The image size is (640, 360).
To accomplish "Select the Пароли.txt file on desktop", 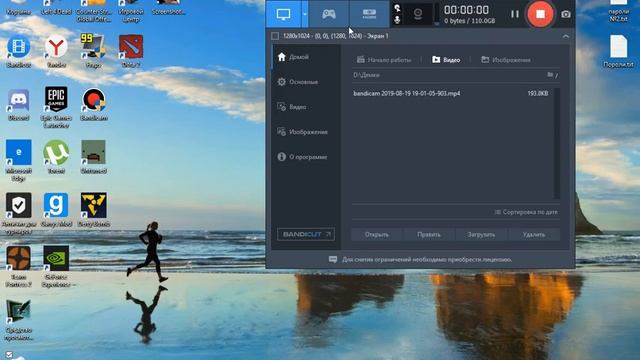I will tap(618, 51).
